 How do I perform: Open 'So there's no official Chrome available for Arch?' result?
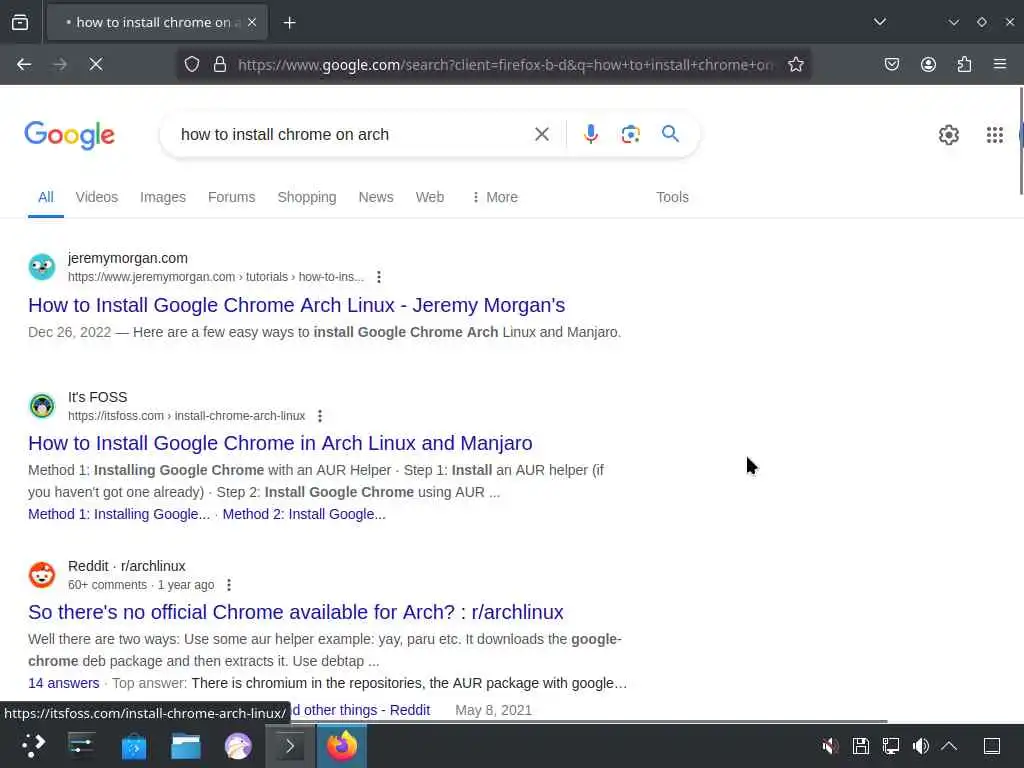click(295, 612)
